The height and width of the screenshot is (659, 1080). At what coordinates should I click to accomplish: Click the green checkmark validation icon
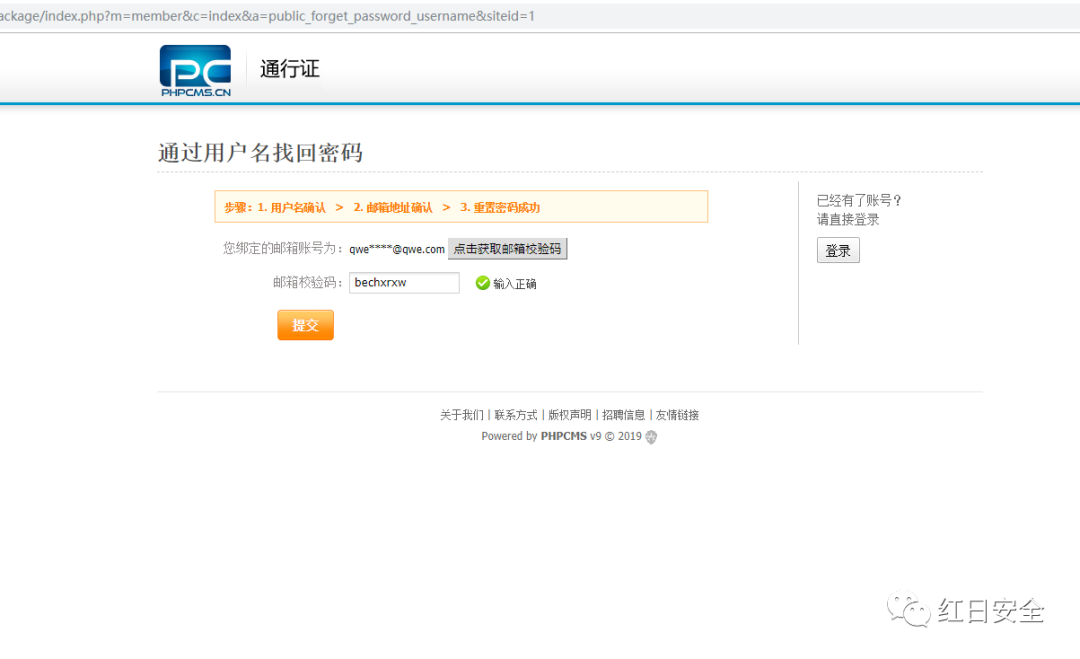[x=483, y=283]
